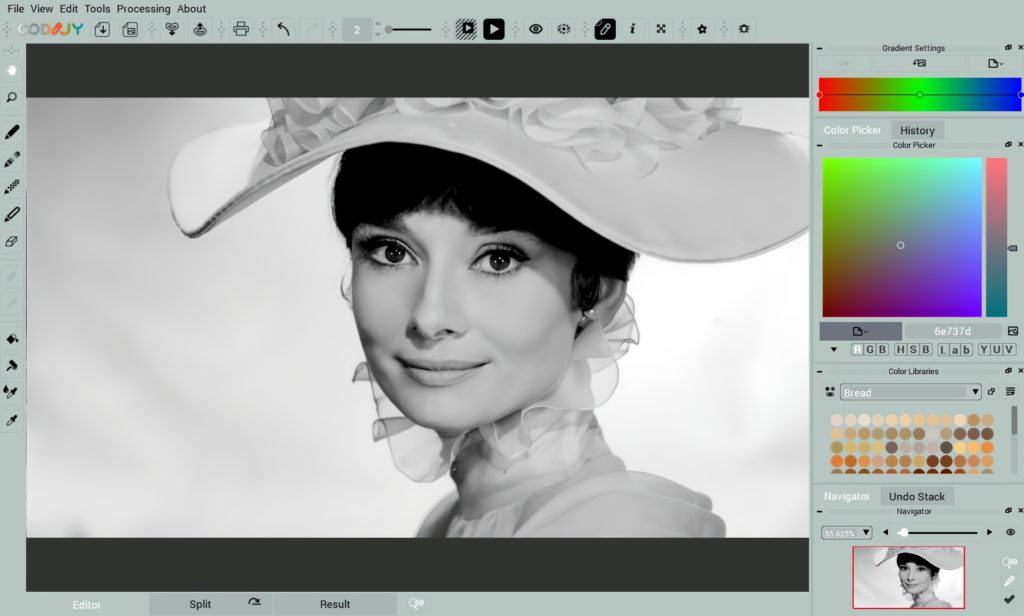The image size is (1024, 616).
Task: Expand the color mode disclosure triangle
Action: point(833,350)
